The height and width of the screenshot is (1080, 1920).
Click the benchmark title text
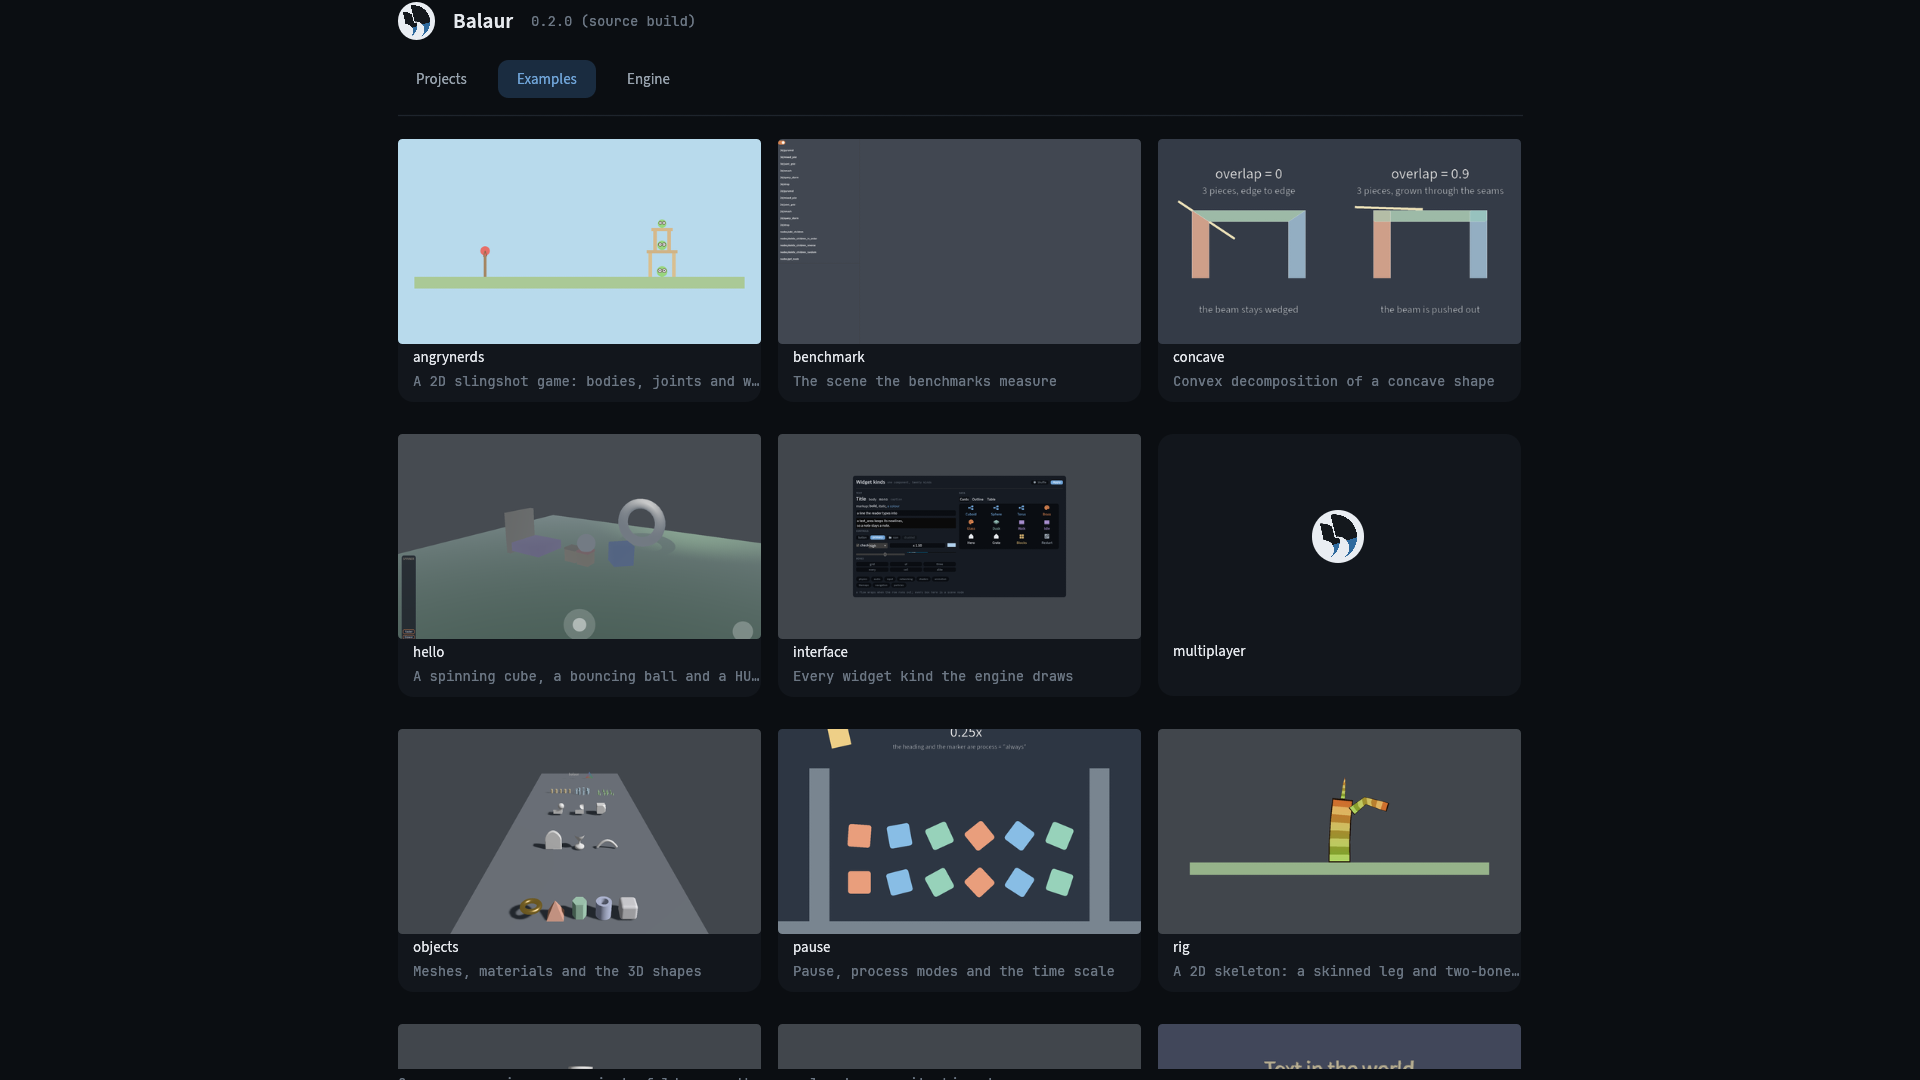pyautogui.click(x=829, y=357)
